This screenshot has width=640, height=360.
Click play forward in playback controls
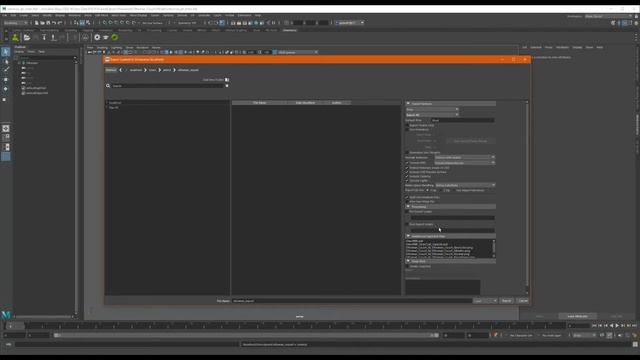click(x=617, y=326)
